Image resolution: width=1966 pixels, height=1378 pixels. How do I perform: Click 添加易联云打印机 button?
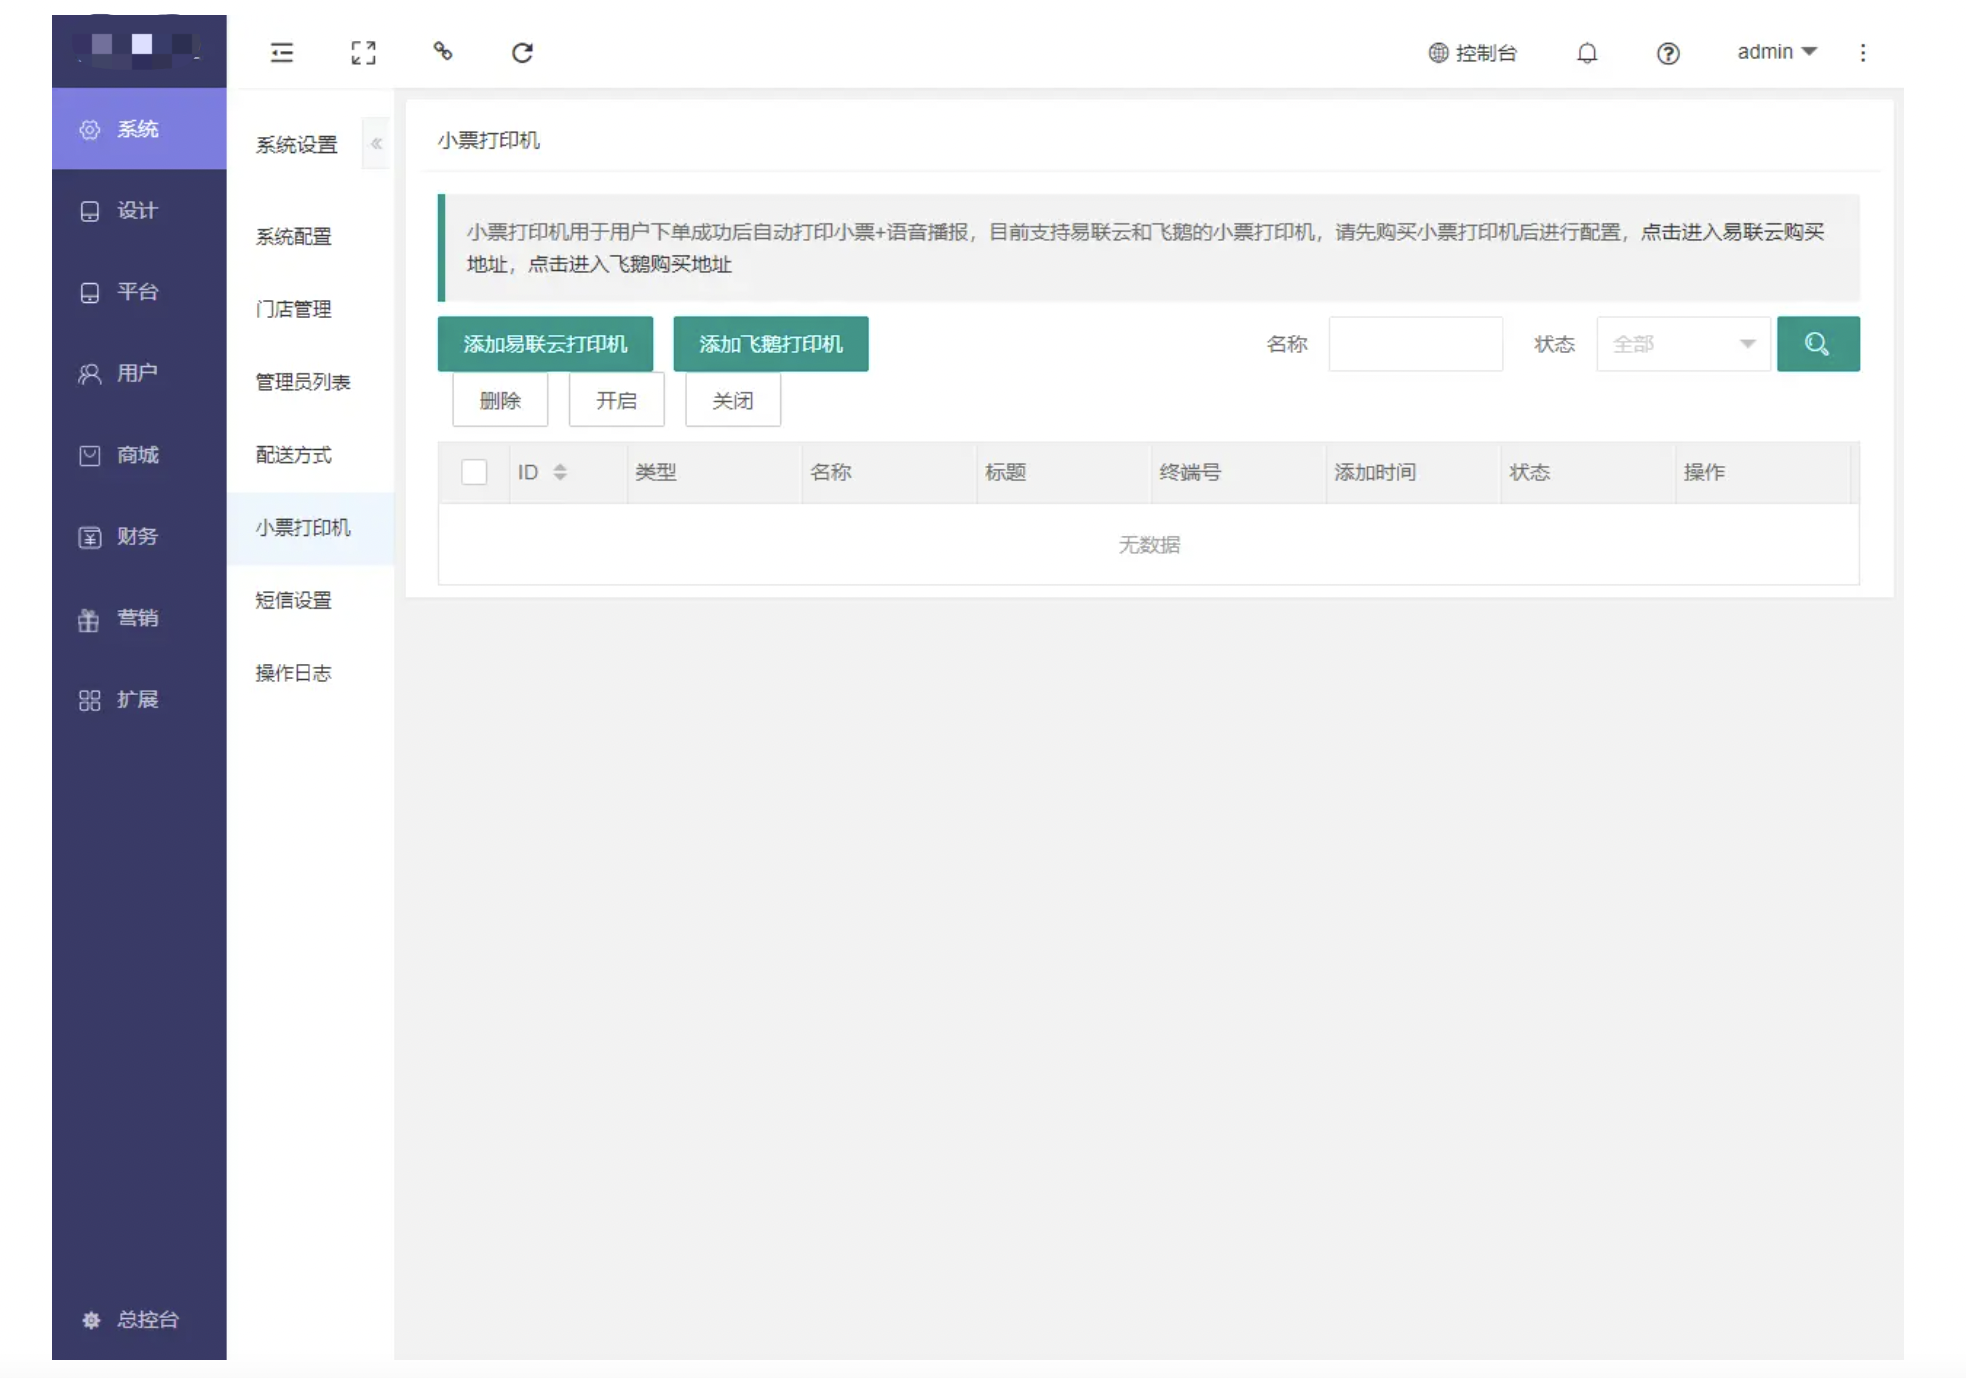545,344
